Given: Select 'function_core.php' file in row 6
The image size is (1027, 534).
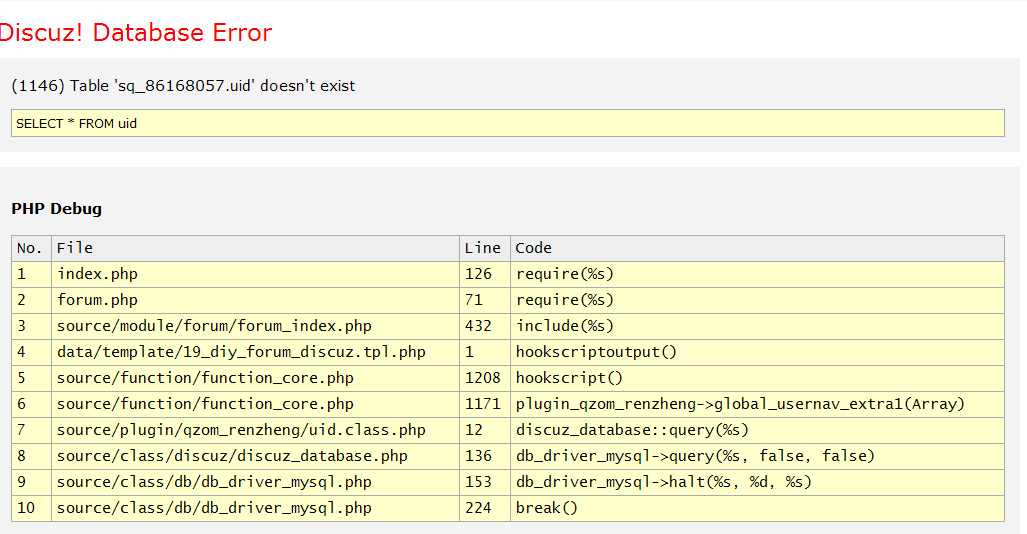Looking at the screenshot, I should pyautogui.click(x=255, y=404).
